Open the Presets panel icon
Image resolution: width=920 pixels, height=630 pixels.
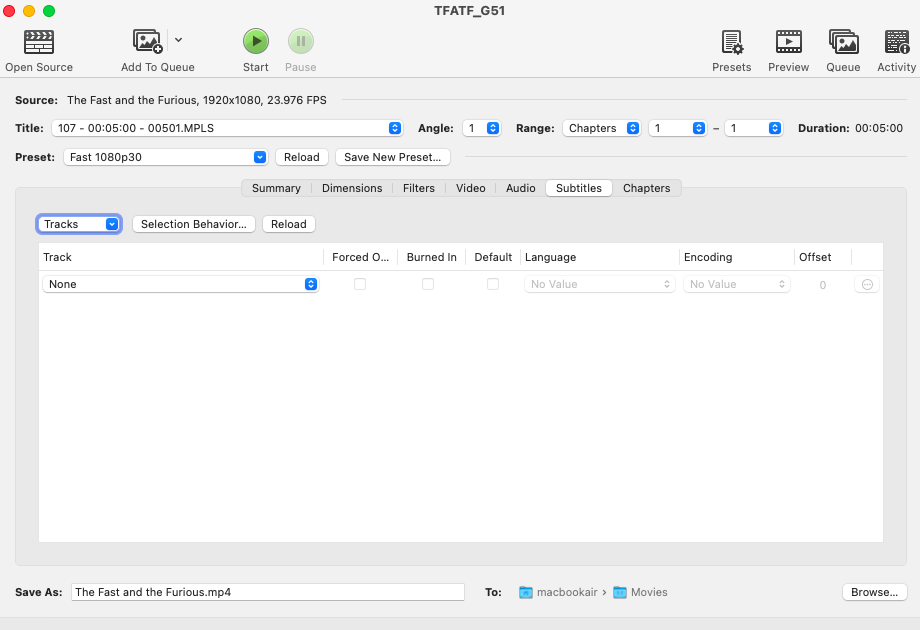point(732,42)
